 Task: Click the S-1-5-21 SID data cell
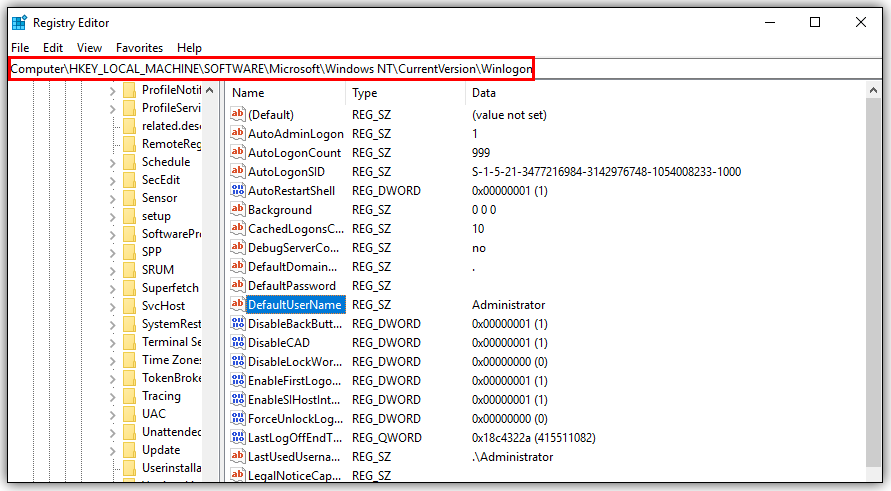tap(606, 172)
